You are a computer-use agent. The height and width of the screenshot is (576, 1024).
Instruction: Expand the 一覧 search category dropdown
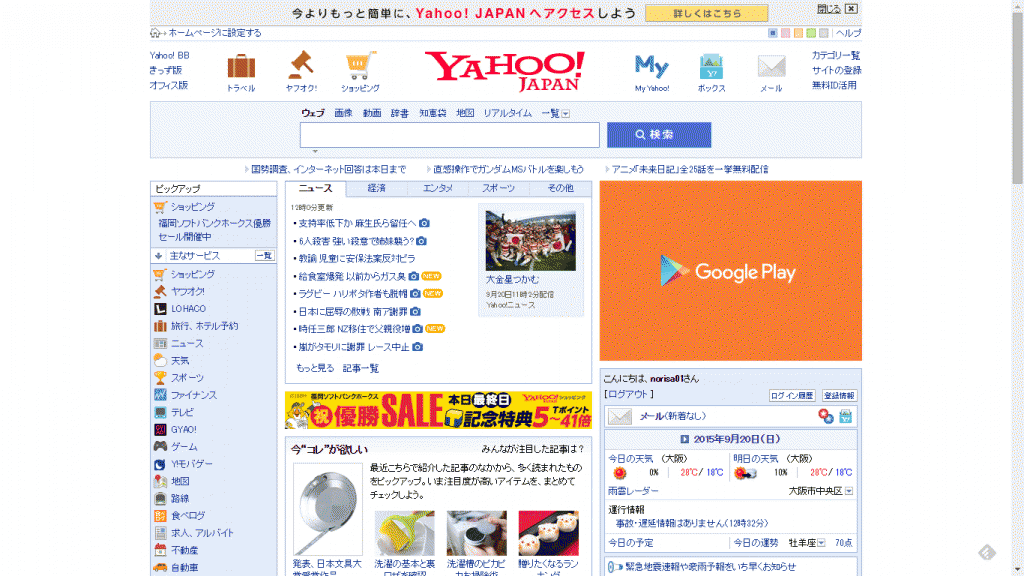click(x=566, y=113)
